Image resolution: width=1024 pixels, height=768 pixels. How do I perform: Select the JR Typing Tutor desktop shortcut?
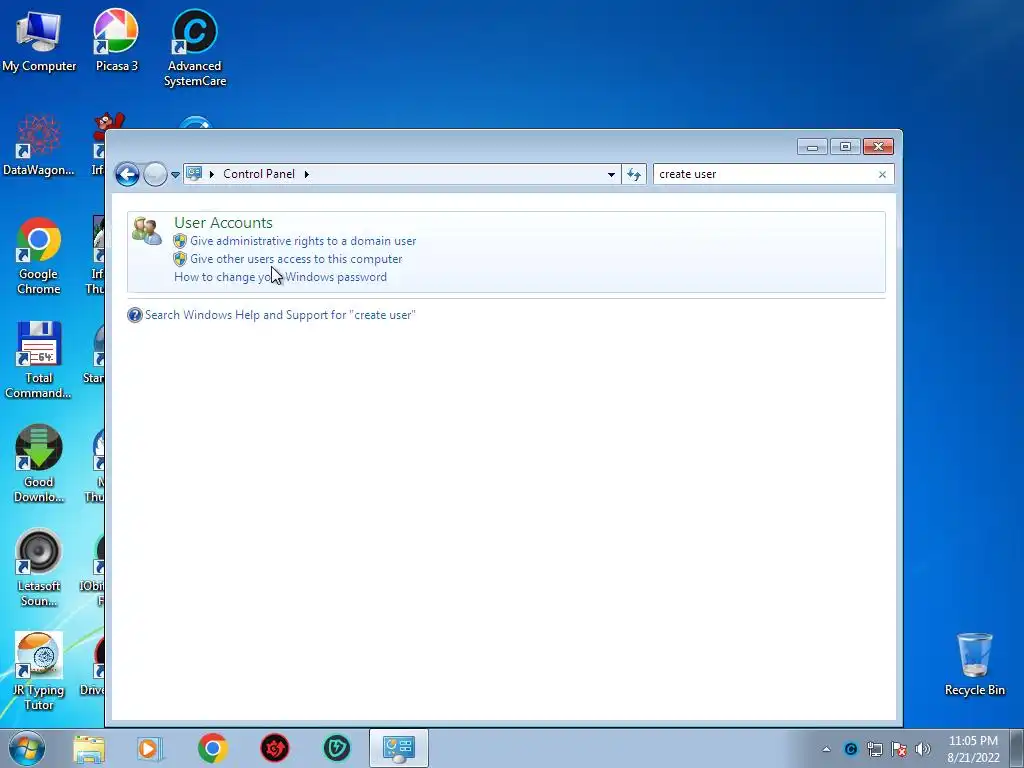pos(39,671)
